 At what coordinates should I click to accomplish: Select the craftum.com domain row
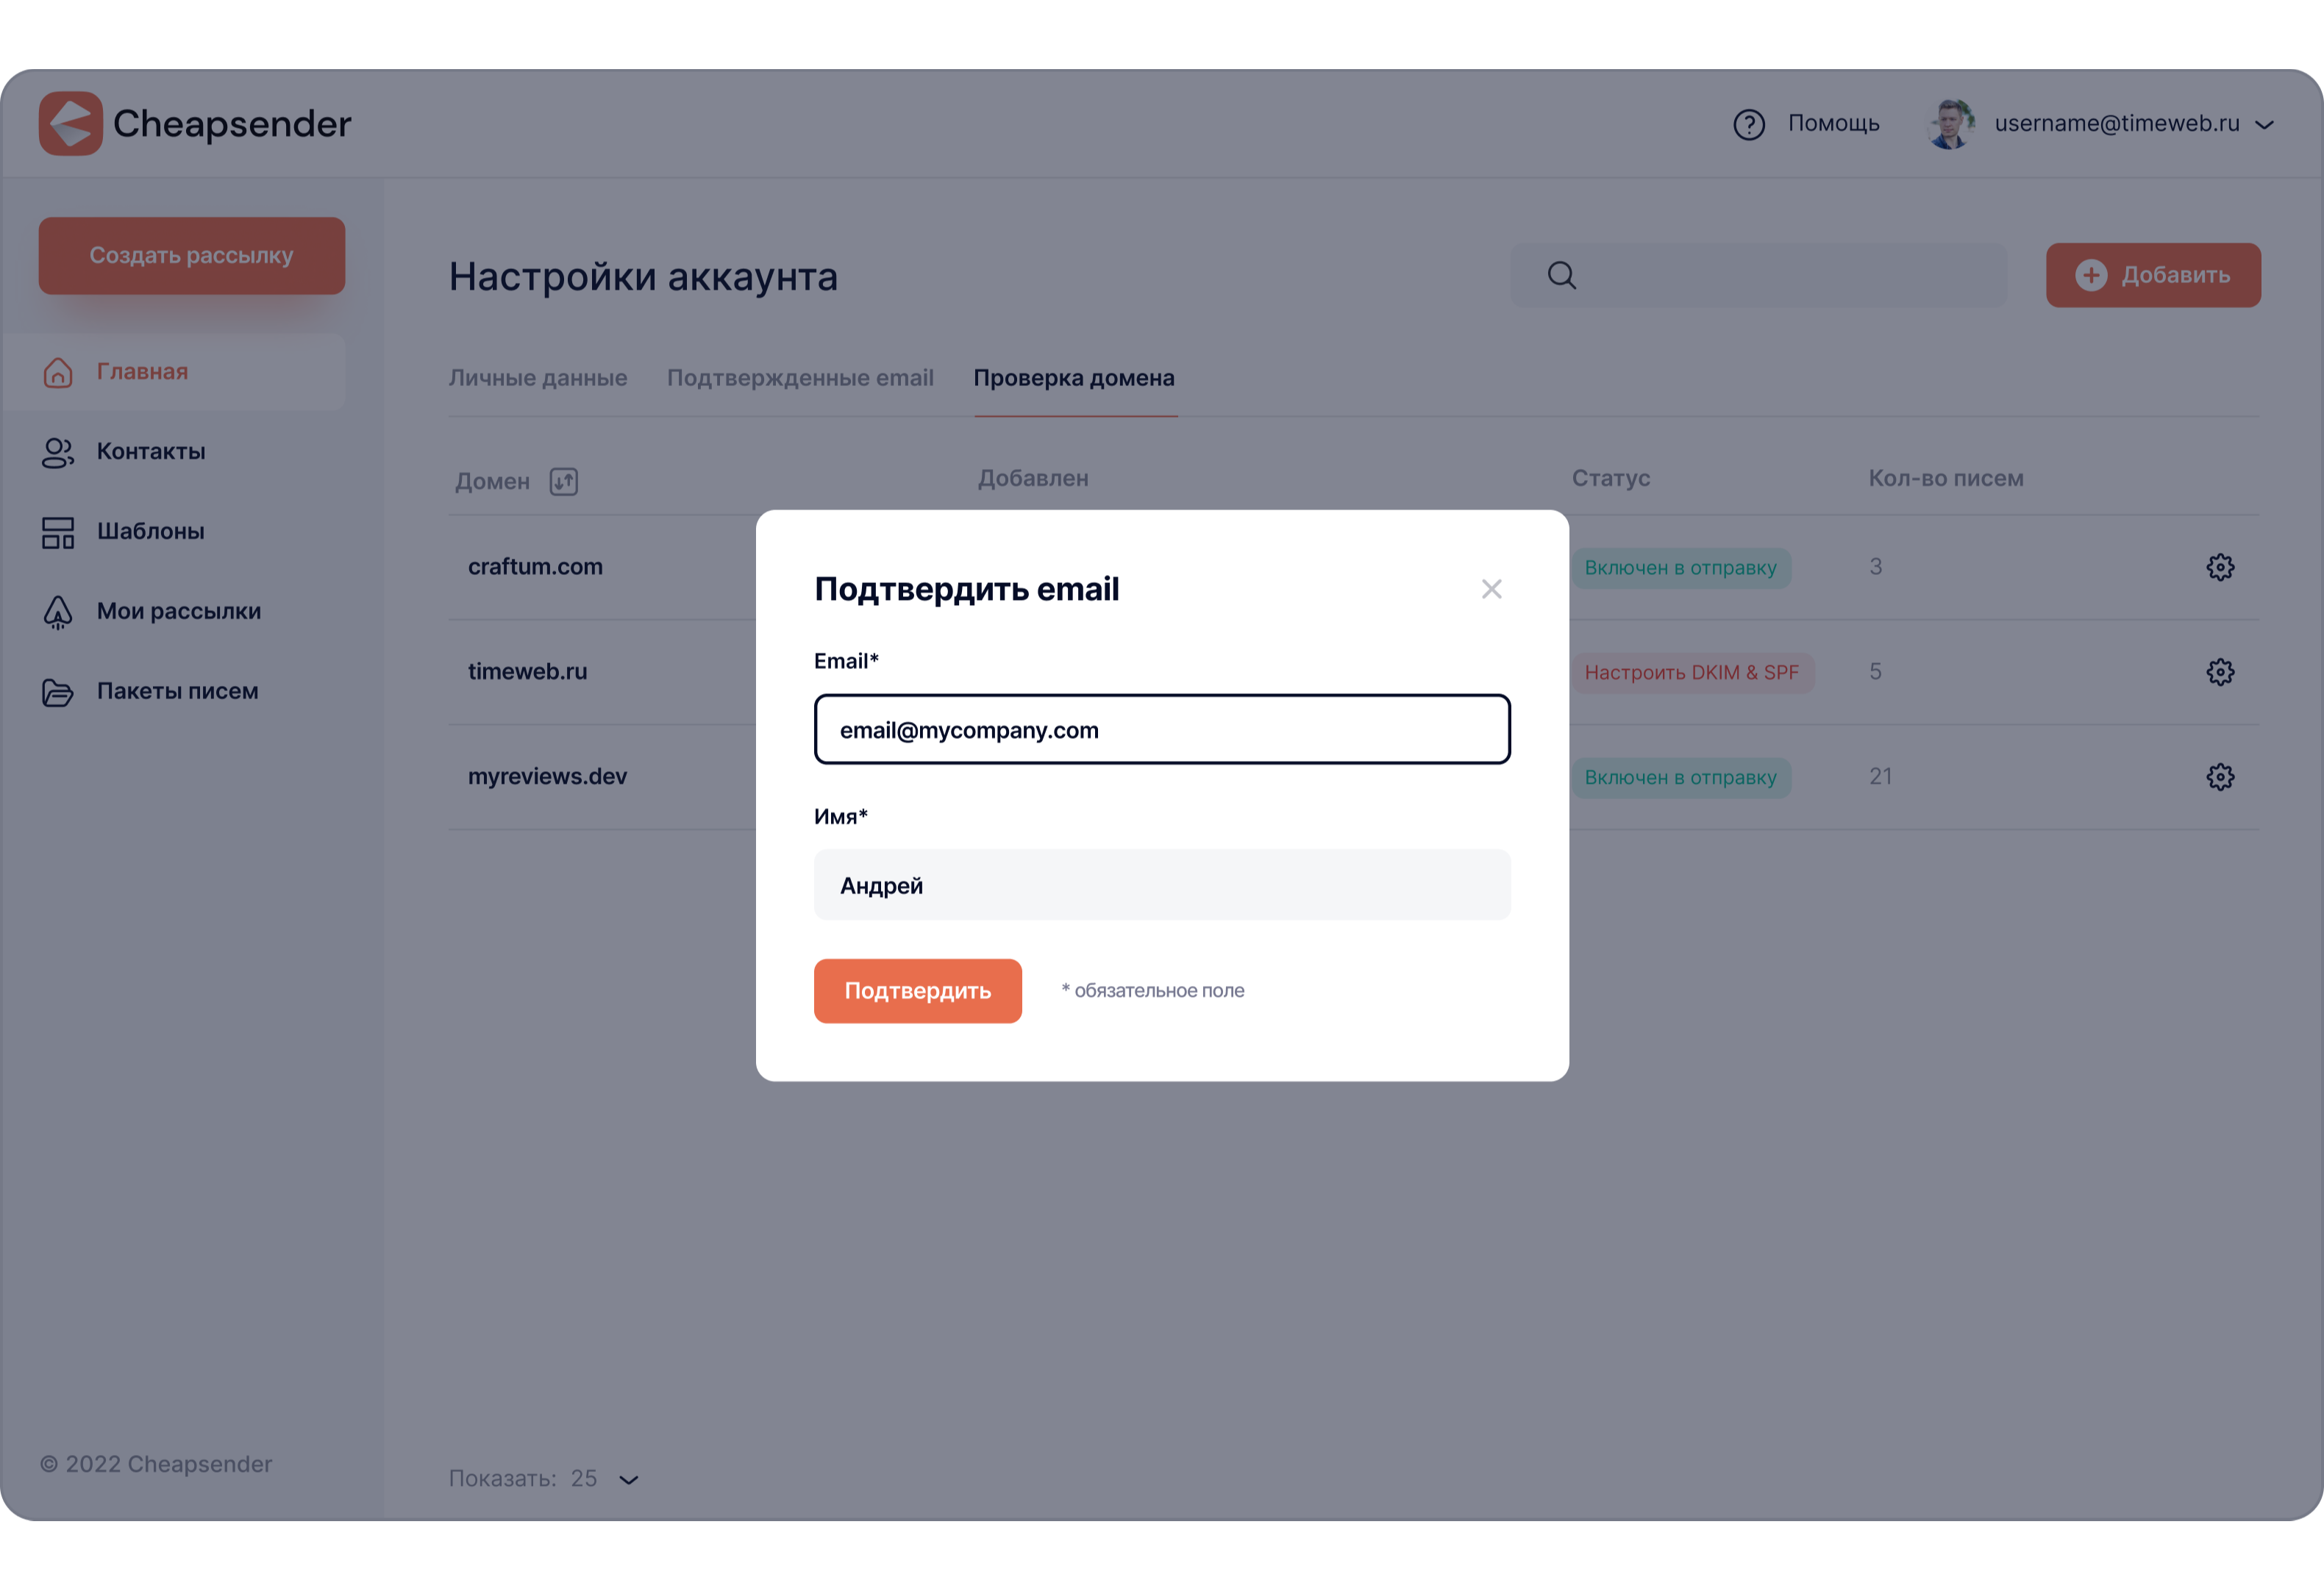click(x=1354, y=568)
